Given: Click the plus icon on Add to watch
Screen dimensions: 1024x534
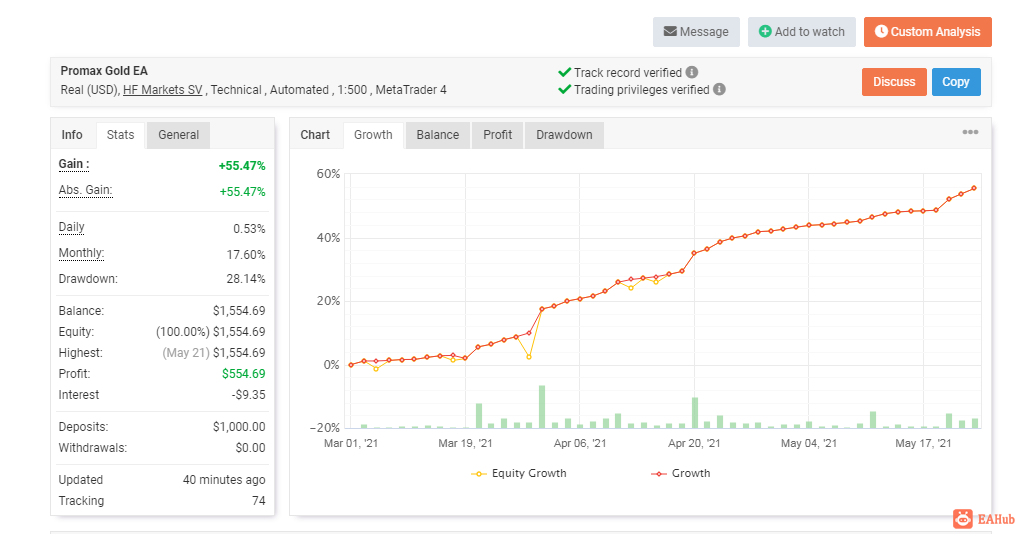Looking at the screenshot, I should pyautogui.click(x=765, y=32).
